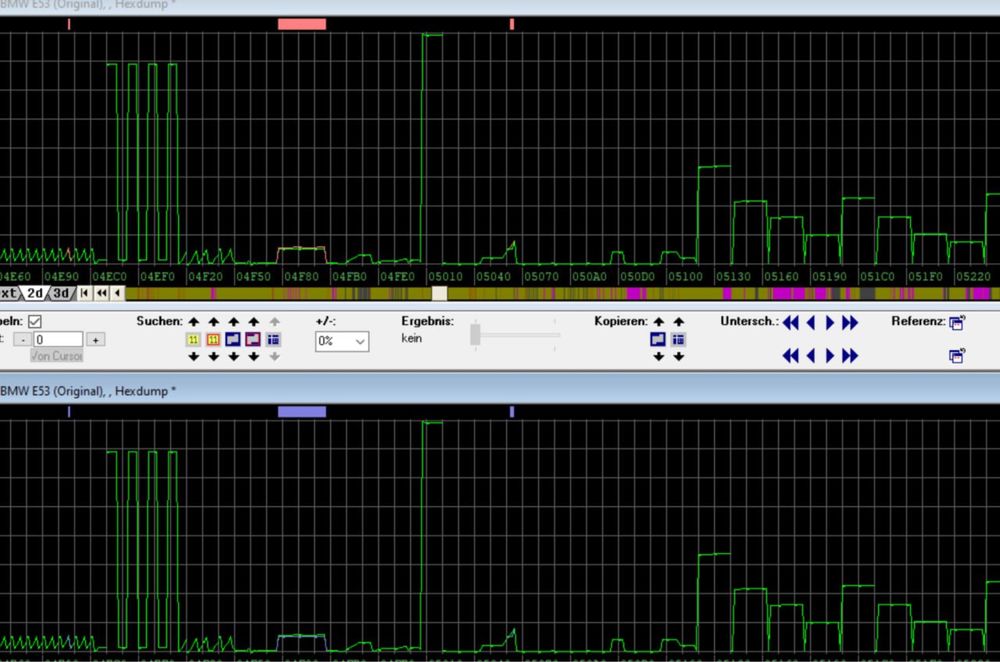Viewport: 1000px width, 662px height.
Task: Click the address label 04F80 on upper axis
Action: tap(301, 277)
